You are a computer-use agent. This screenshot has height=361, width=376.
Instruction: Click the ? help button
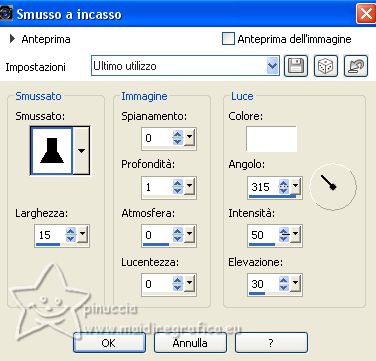point(271,343)
